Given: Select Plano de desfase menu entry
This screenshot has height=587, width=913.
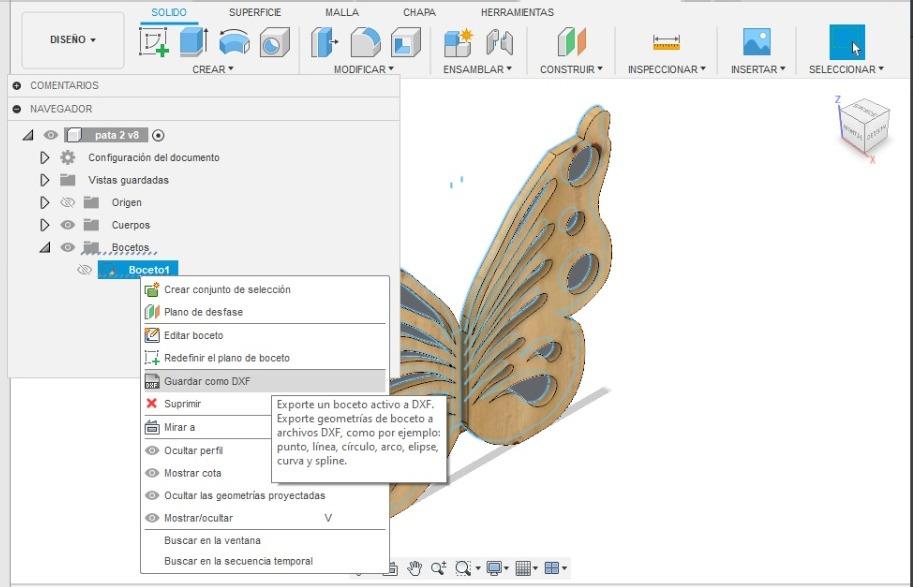Looking at the screenshot, I should click(264, 312).
